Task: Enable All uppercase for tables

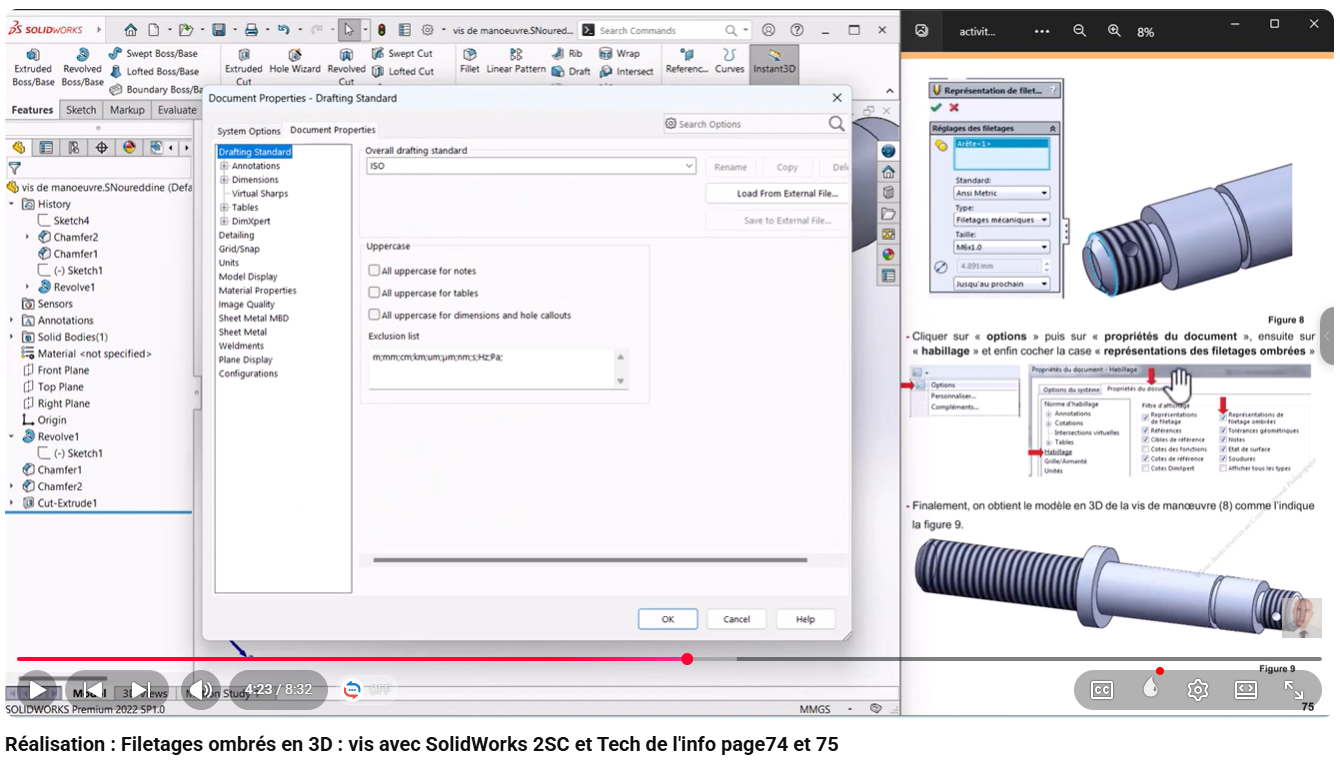Action: pyautogui.click(x=374, y=293)
